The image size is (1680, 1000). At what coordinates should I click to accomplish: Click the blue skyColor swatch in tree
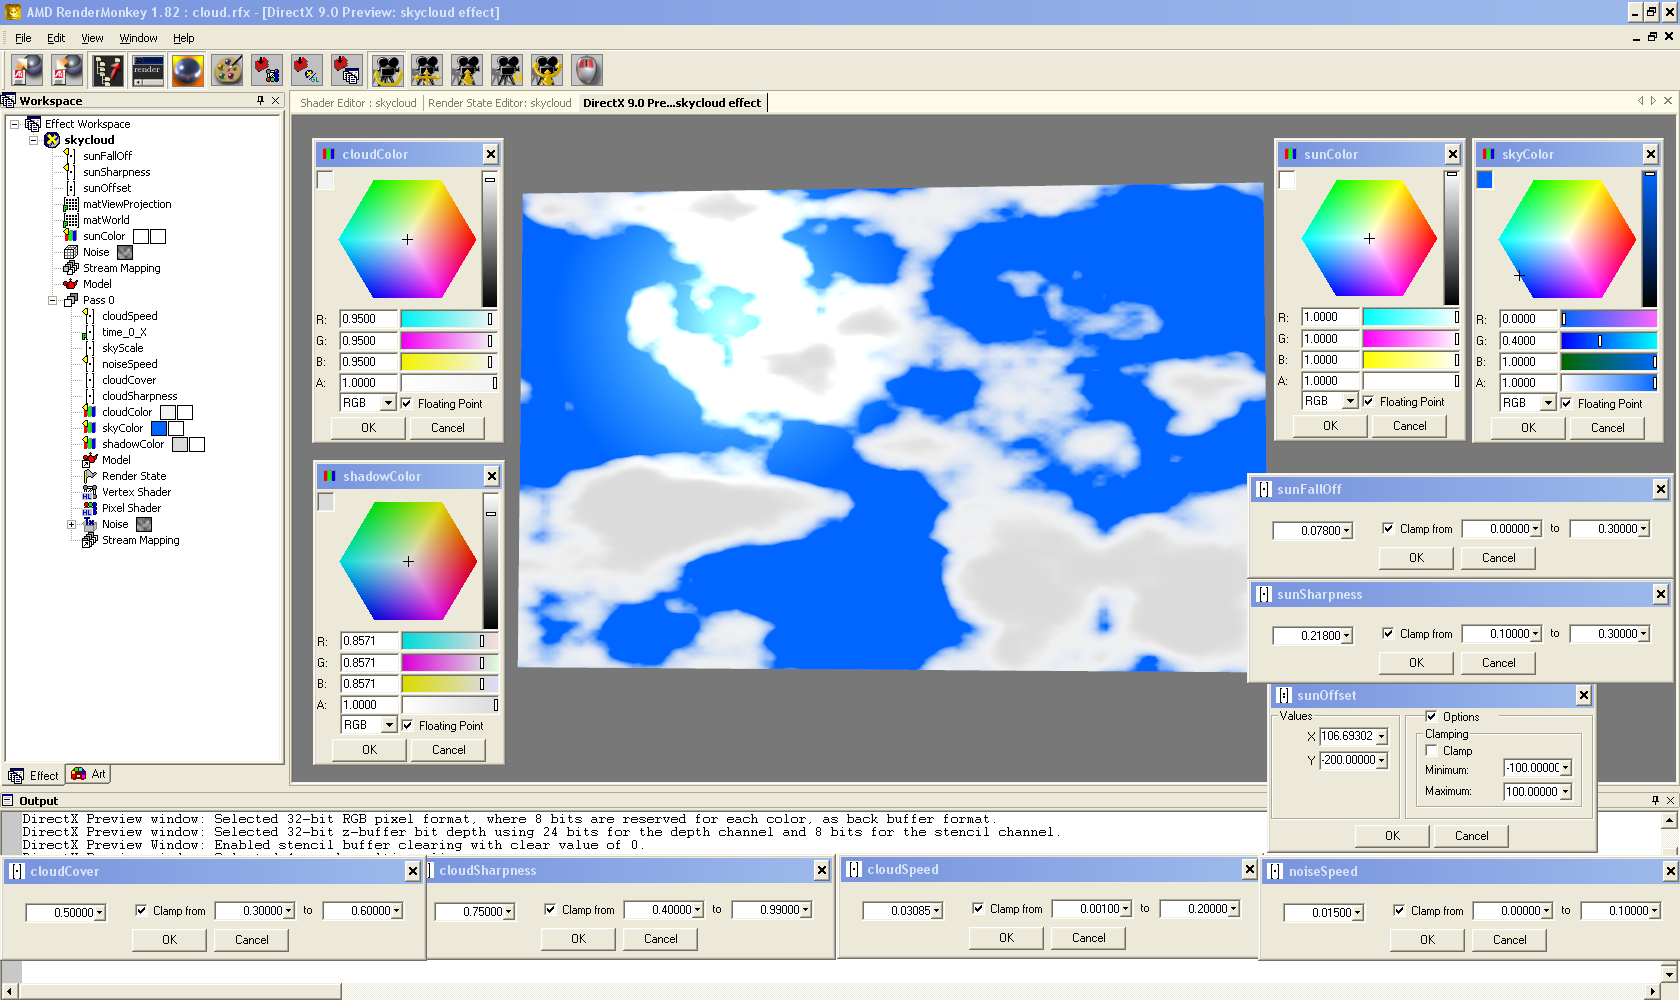(159, 428)
